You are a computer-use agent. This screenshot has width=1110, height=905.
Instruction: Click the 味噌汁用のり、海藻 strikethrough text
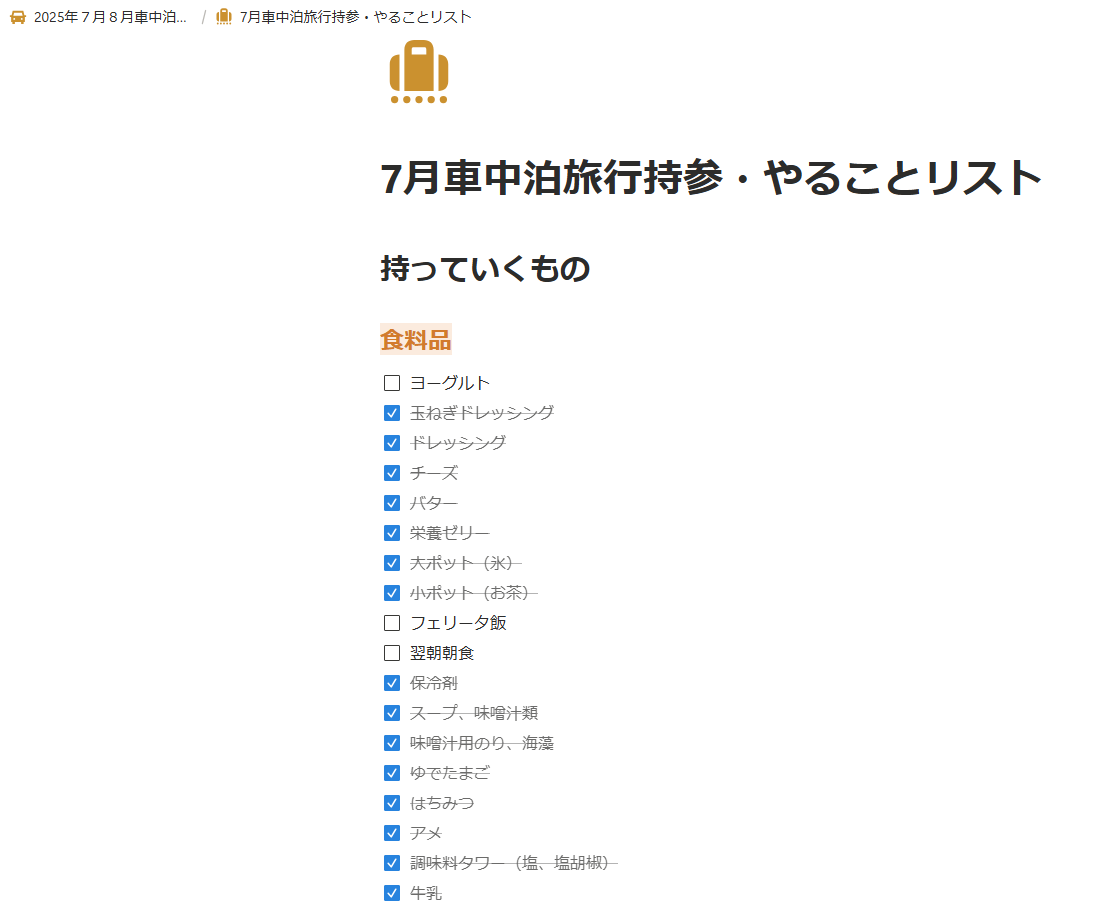(482, 743)
